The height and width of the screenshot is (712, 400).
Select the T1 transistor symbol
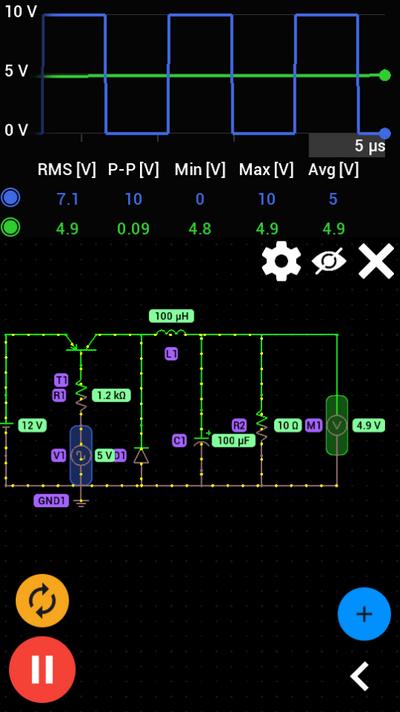point(81,344)
